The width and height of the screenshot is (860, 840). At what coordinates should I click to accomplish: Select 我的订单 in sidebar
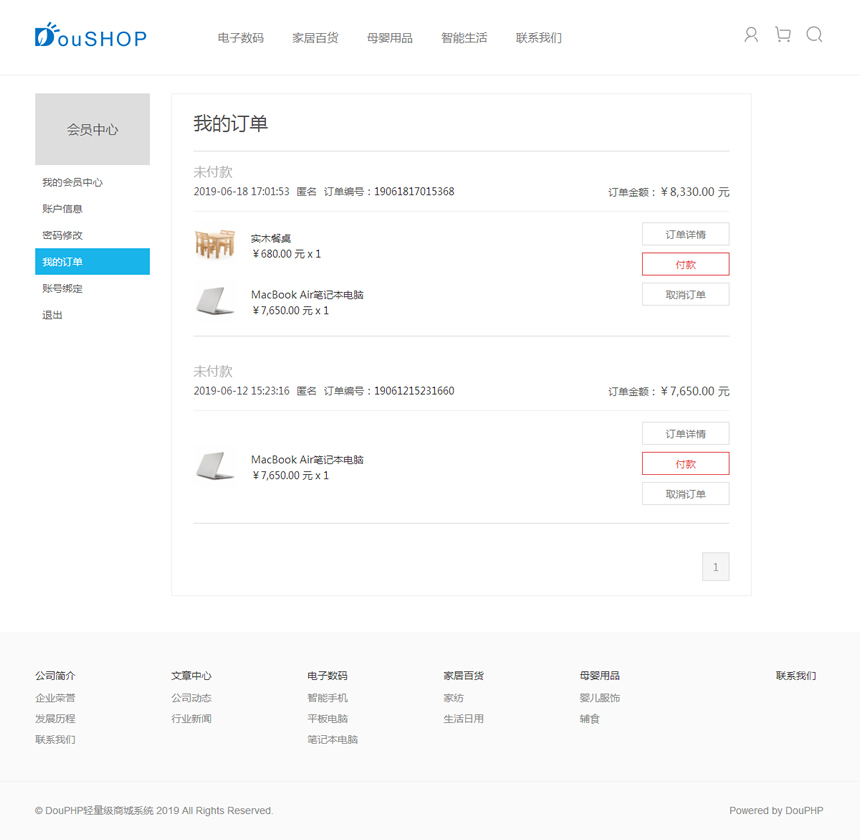(x=92, y=262)
